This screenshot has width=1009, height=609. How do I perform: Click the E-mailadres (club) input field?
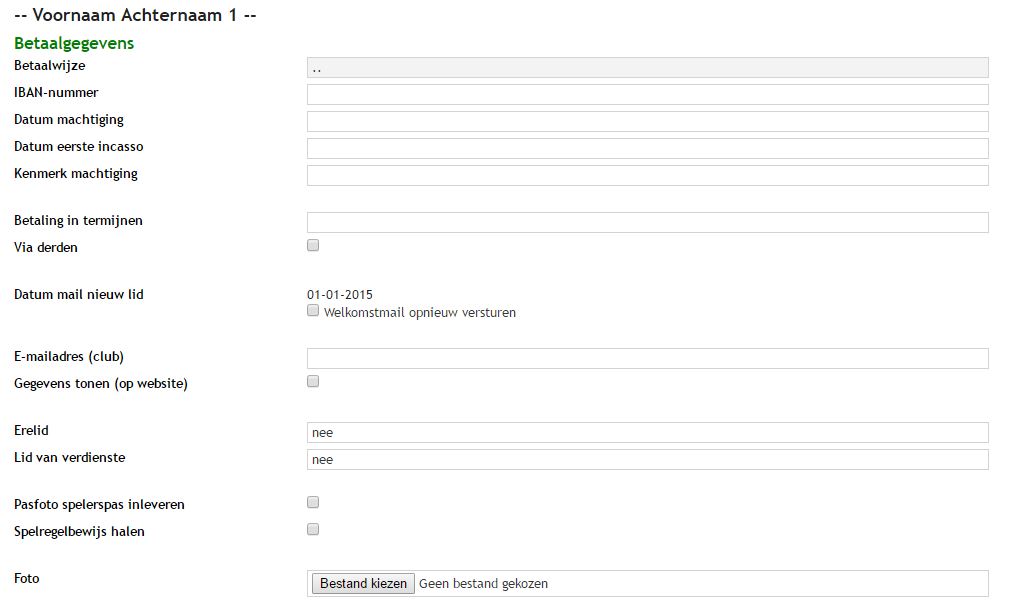click(647, 359)
